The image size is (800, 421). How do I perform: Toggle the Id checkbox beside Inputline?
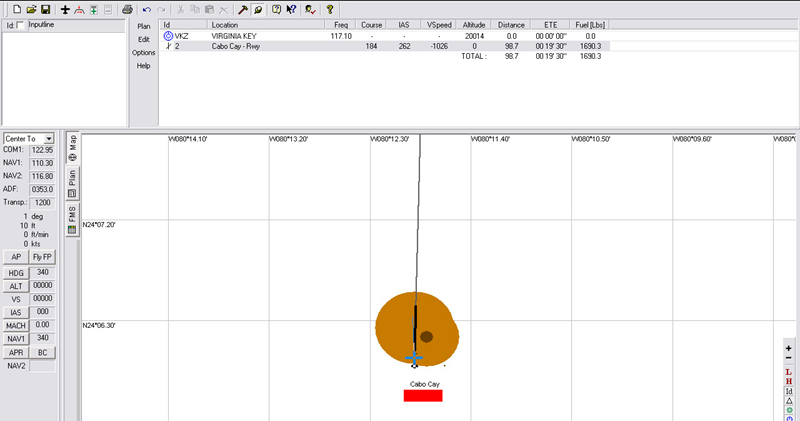tap(21, 24)
